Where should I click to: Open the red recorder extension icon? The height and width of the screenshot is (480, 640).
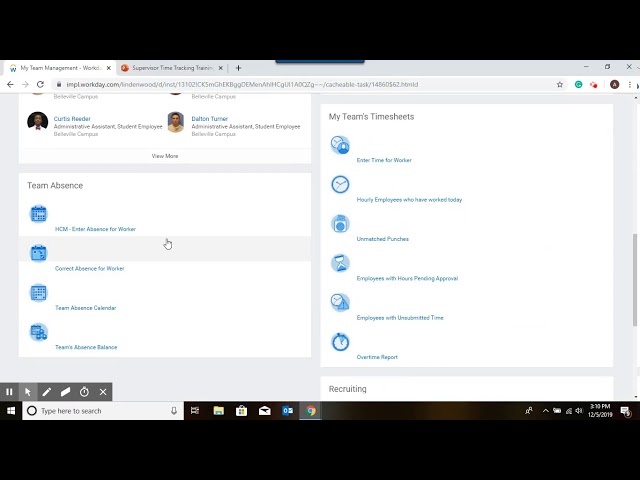593,84
